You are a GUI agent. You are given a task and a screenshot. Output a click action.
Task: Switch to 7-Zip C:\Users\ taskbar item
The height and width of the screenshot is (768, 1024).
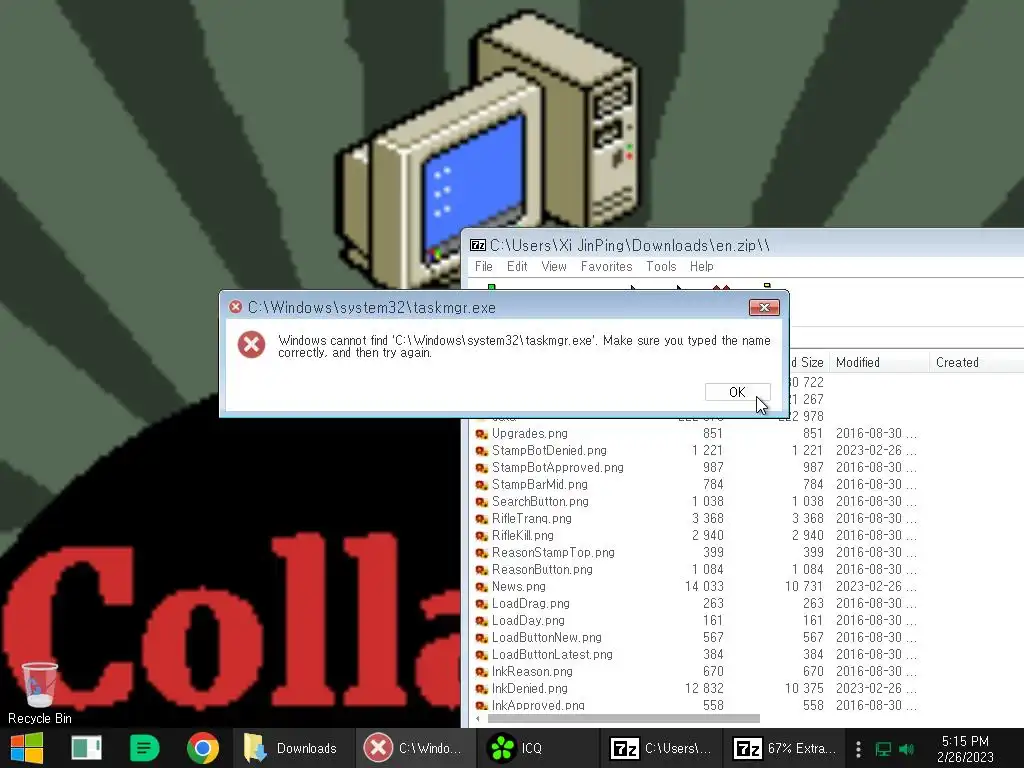(661, 748)
